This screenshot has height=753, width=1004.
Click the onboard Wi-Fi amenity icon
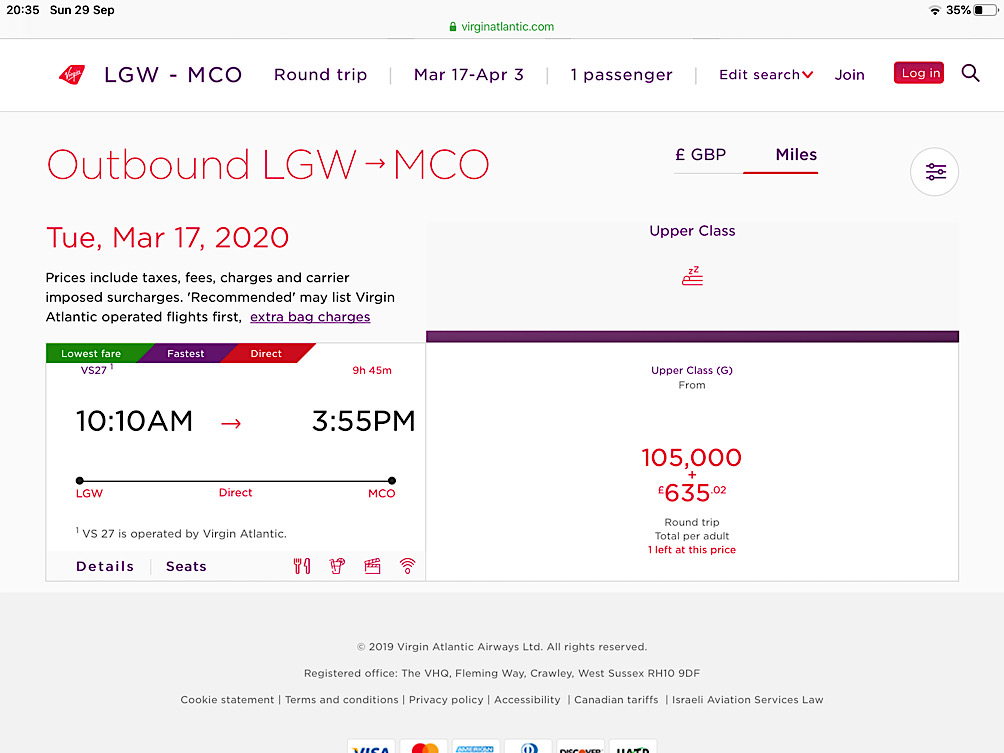click(407, 566)
